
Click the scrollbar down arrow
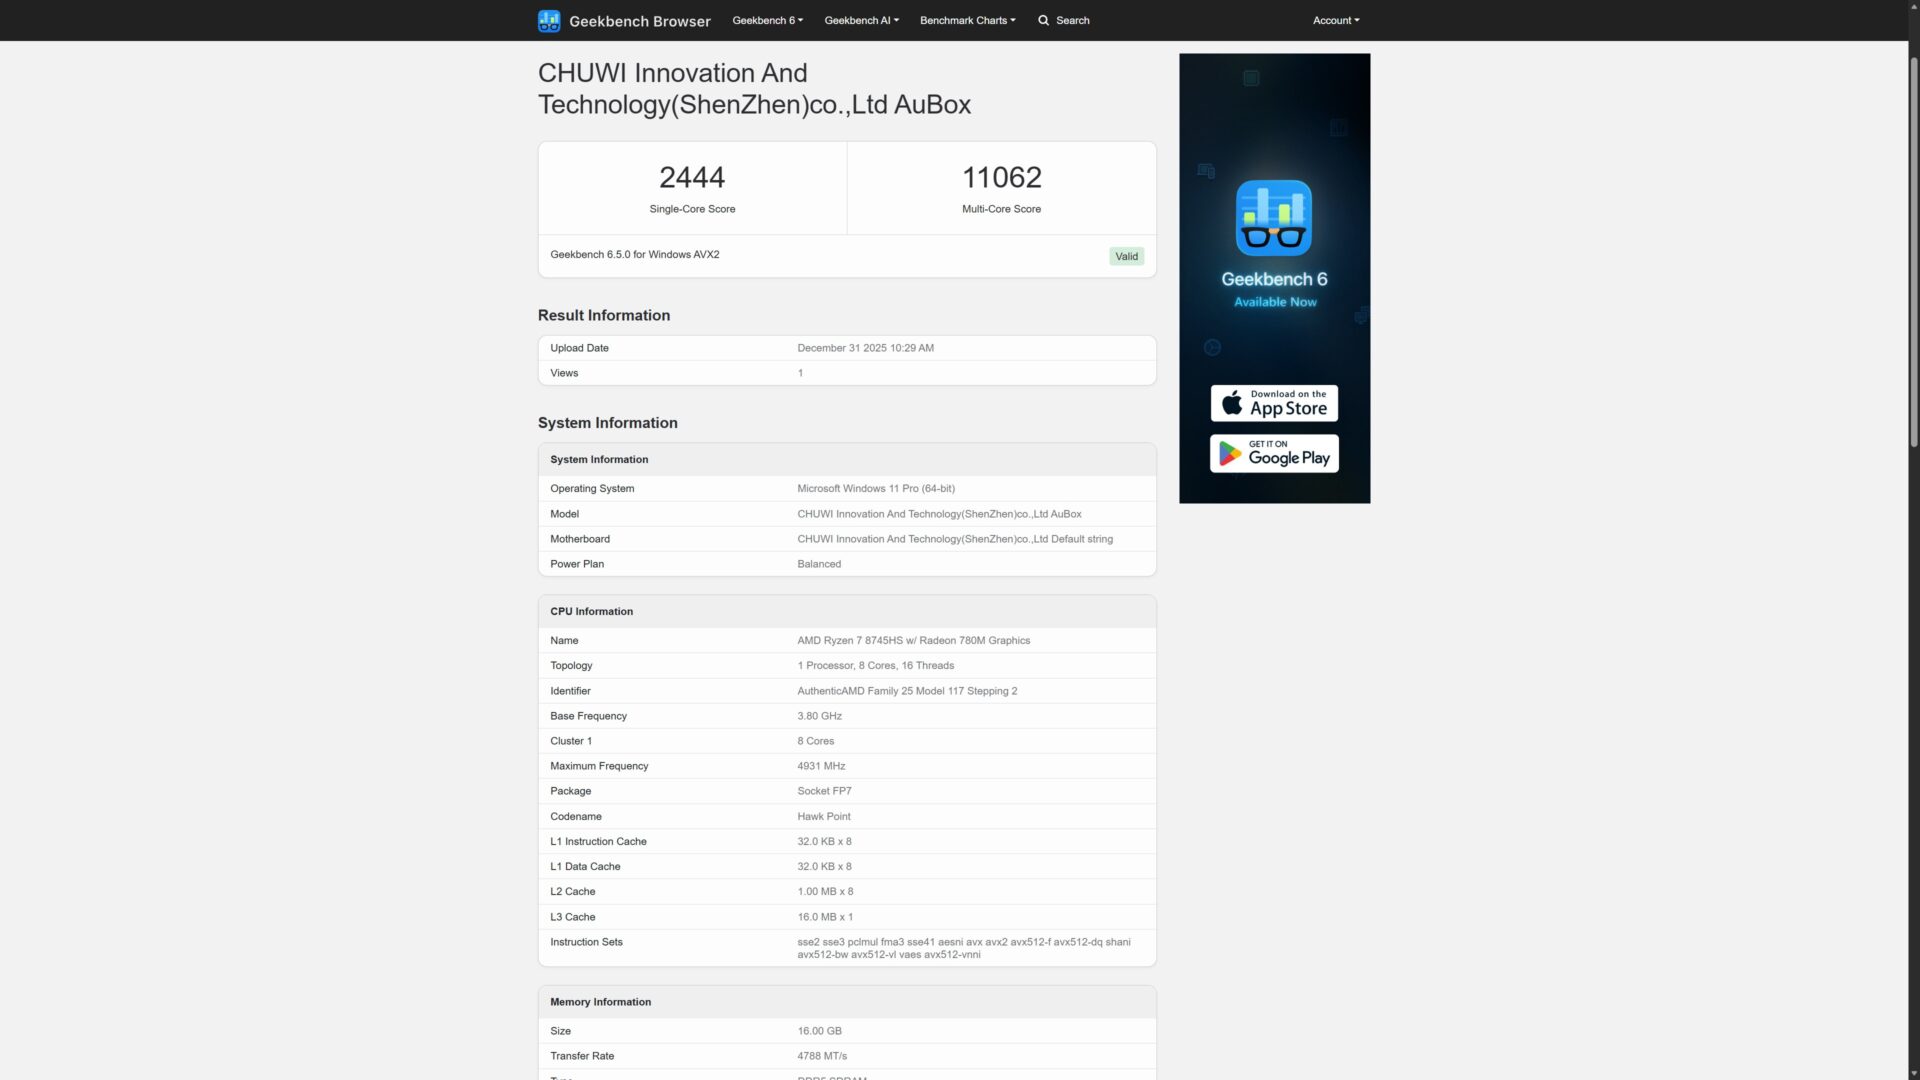coord(1913,1073)
